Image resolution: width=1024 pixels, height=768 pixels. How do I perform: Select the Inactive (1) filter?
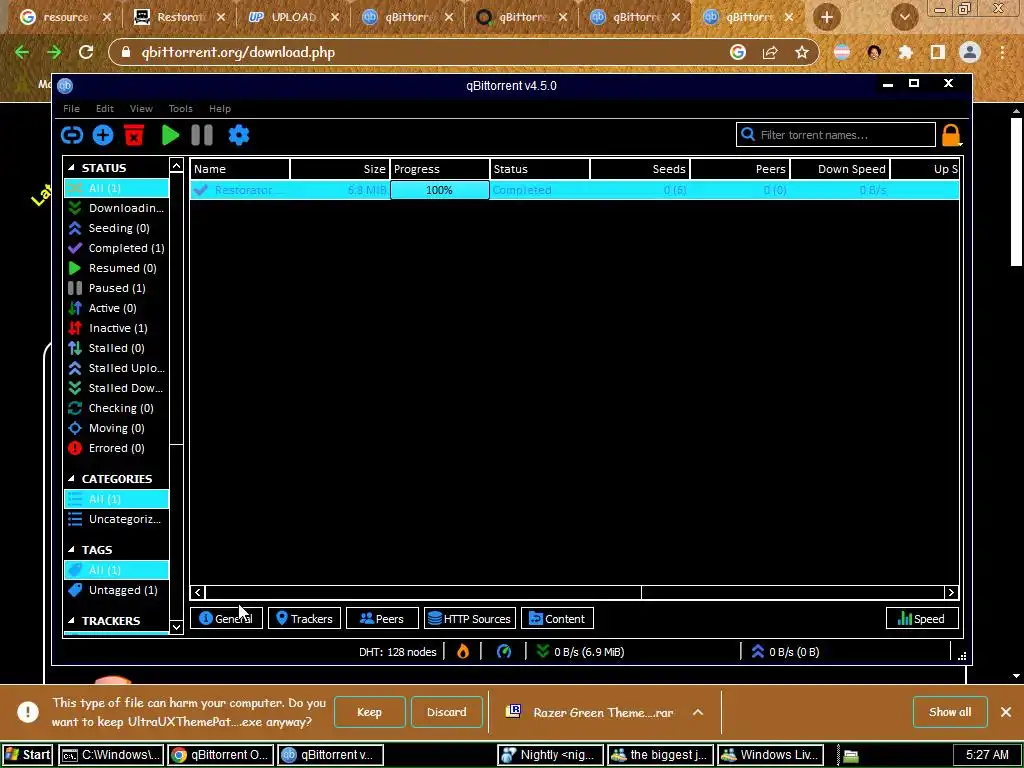116,328
